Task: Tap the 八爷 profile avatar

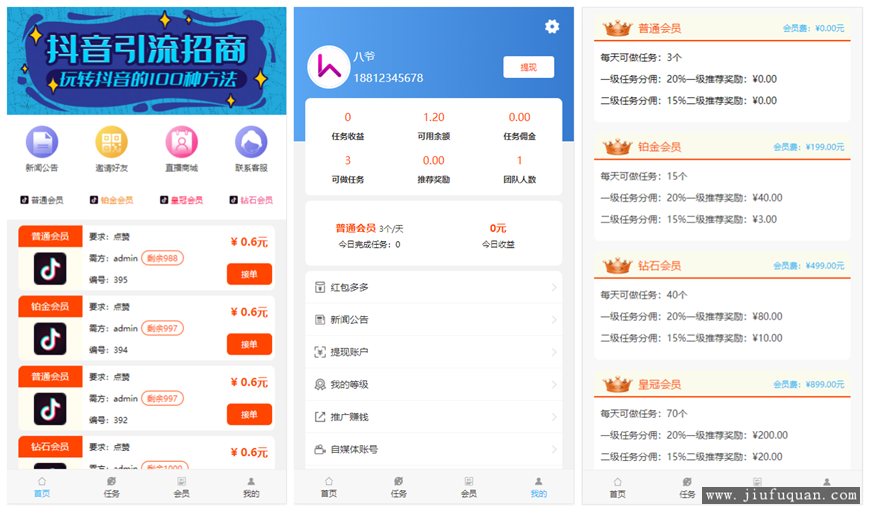Action: click(328, 67)
